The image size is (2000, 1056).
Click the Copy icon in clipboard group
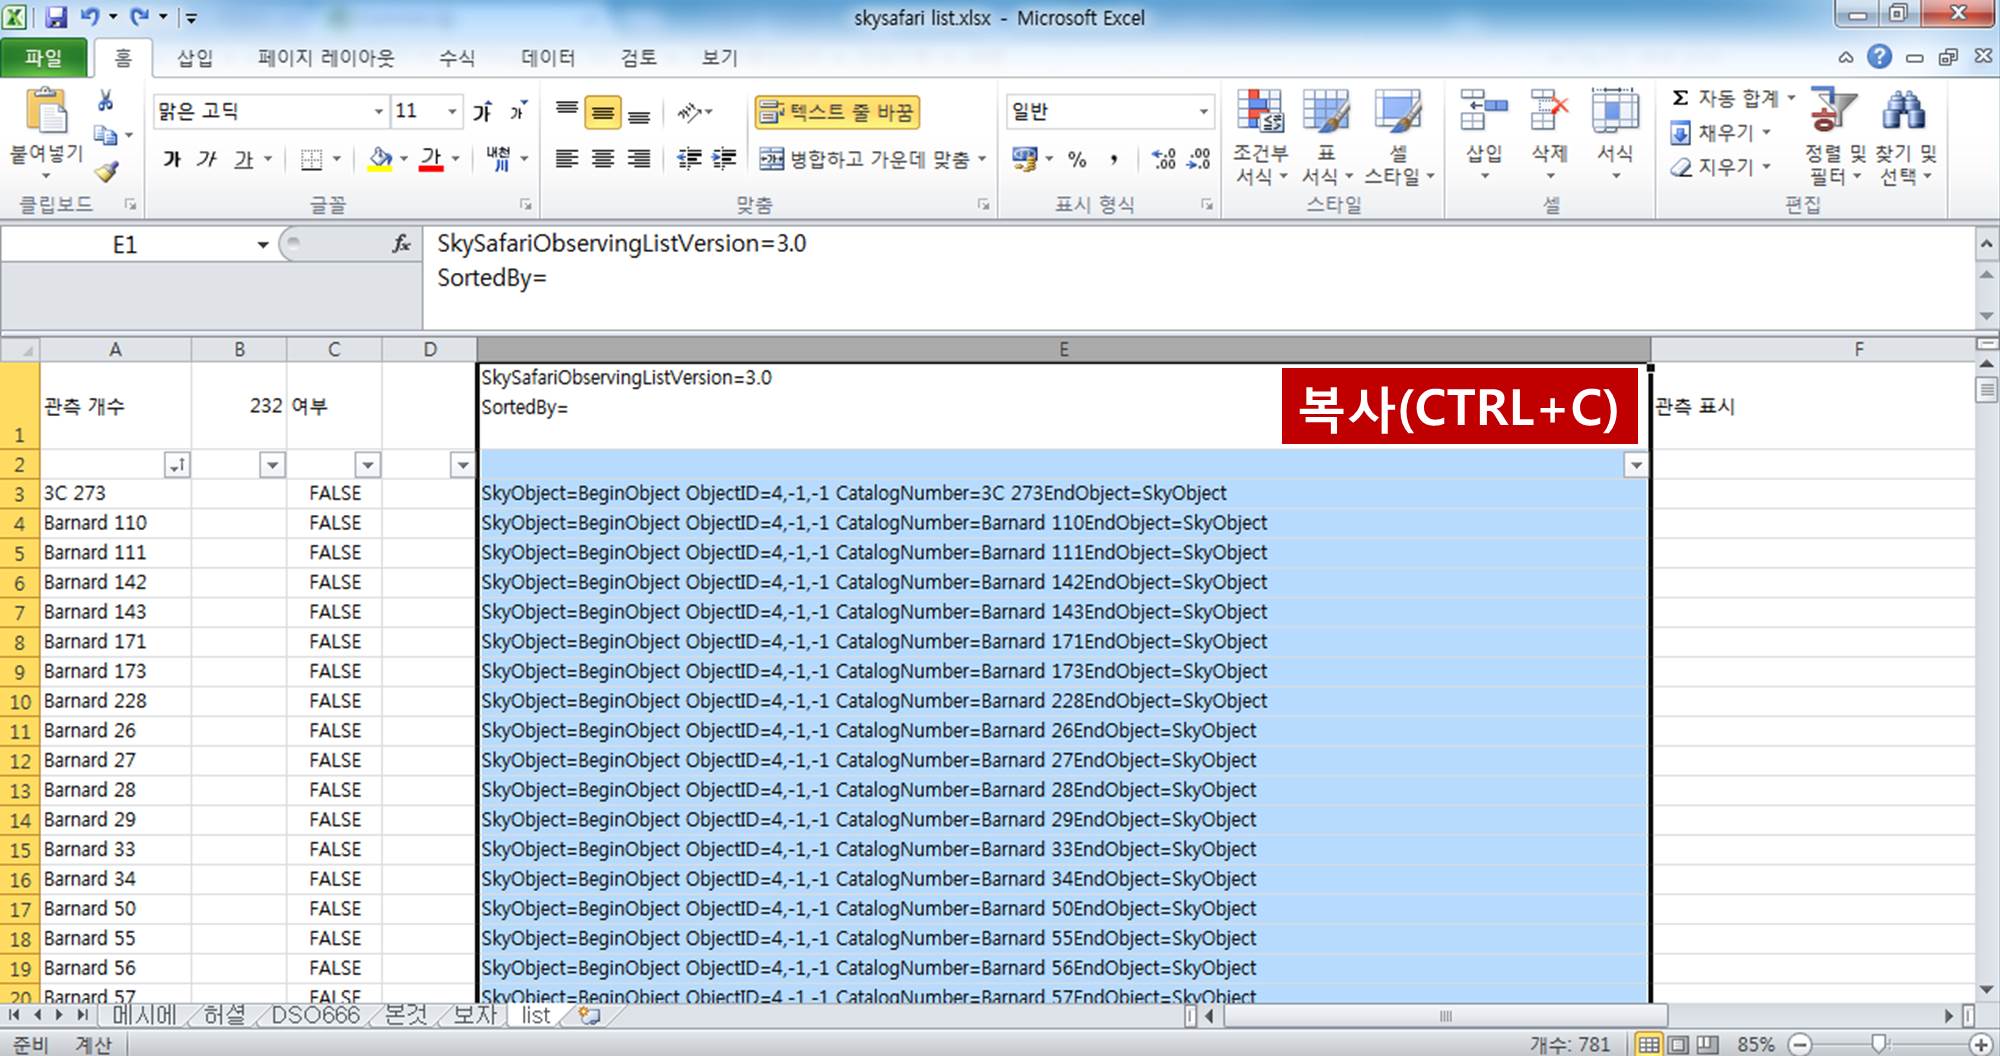pyautogui.click(x=105, y=134)
